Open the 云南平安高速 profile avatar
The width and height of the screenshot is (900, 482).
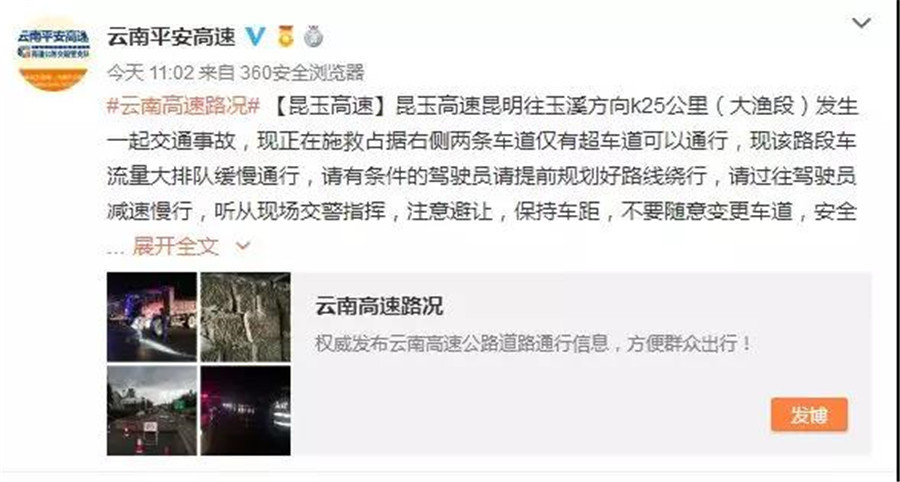[x=53, y=53]
